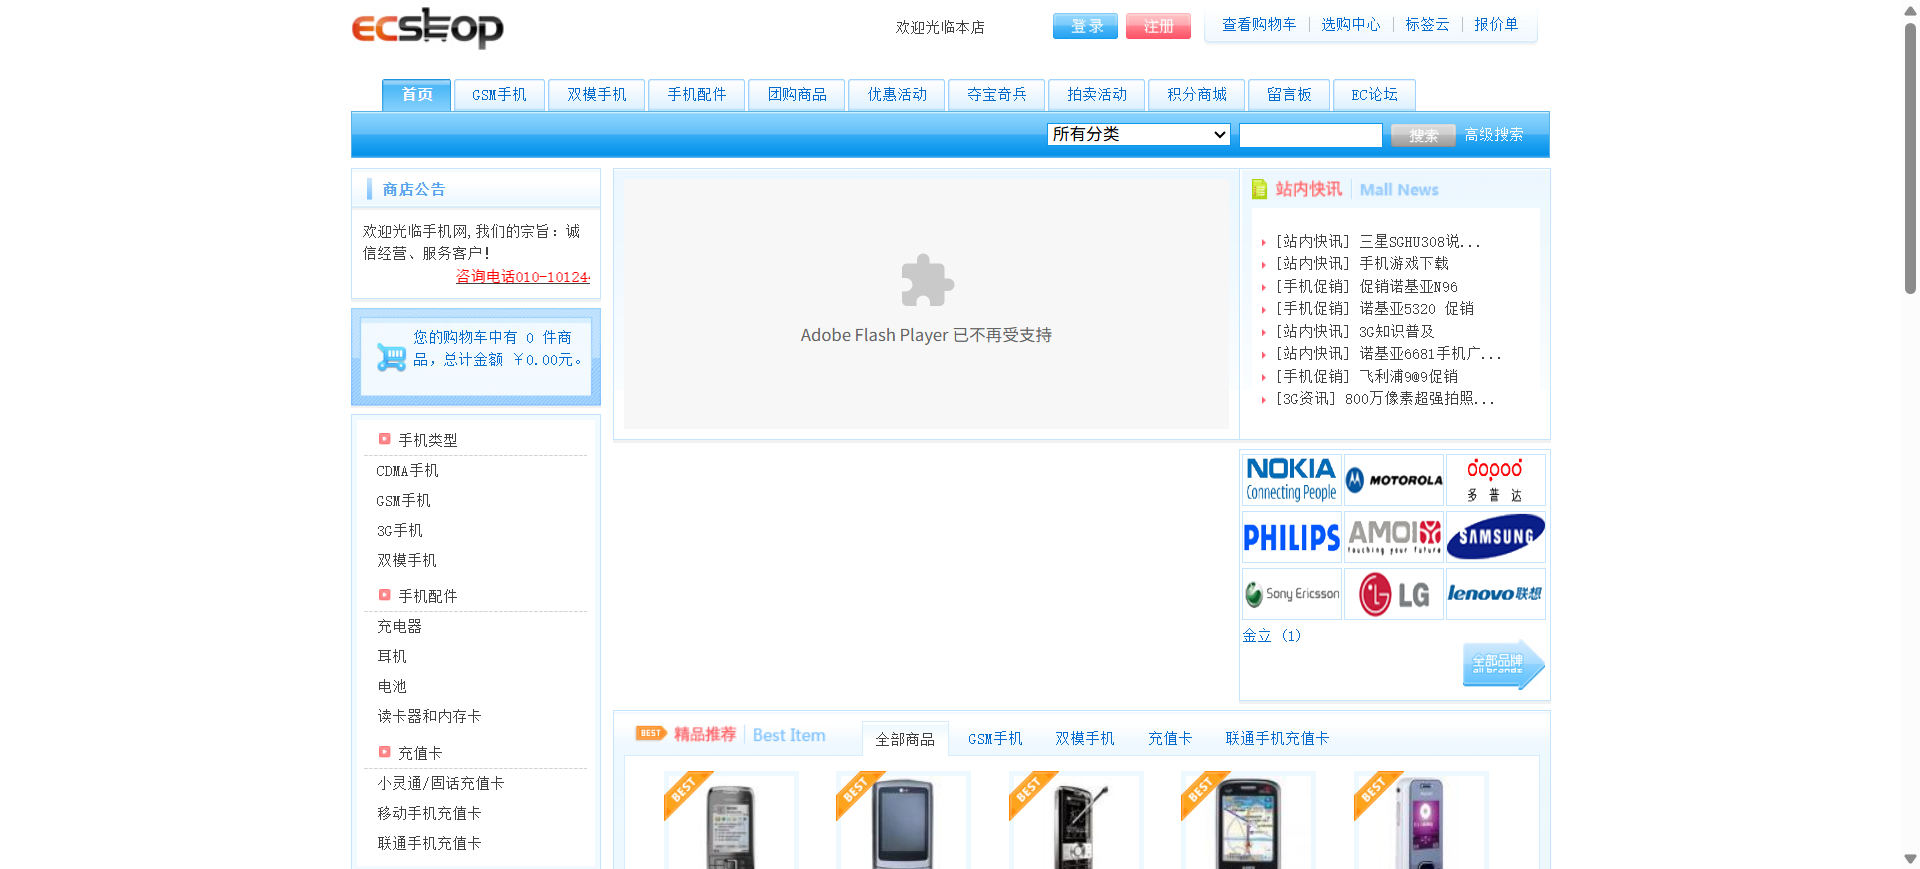
Task: Open the 读卡器和内存卡 category
Action: [x=429, y=716]
